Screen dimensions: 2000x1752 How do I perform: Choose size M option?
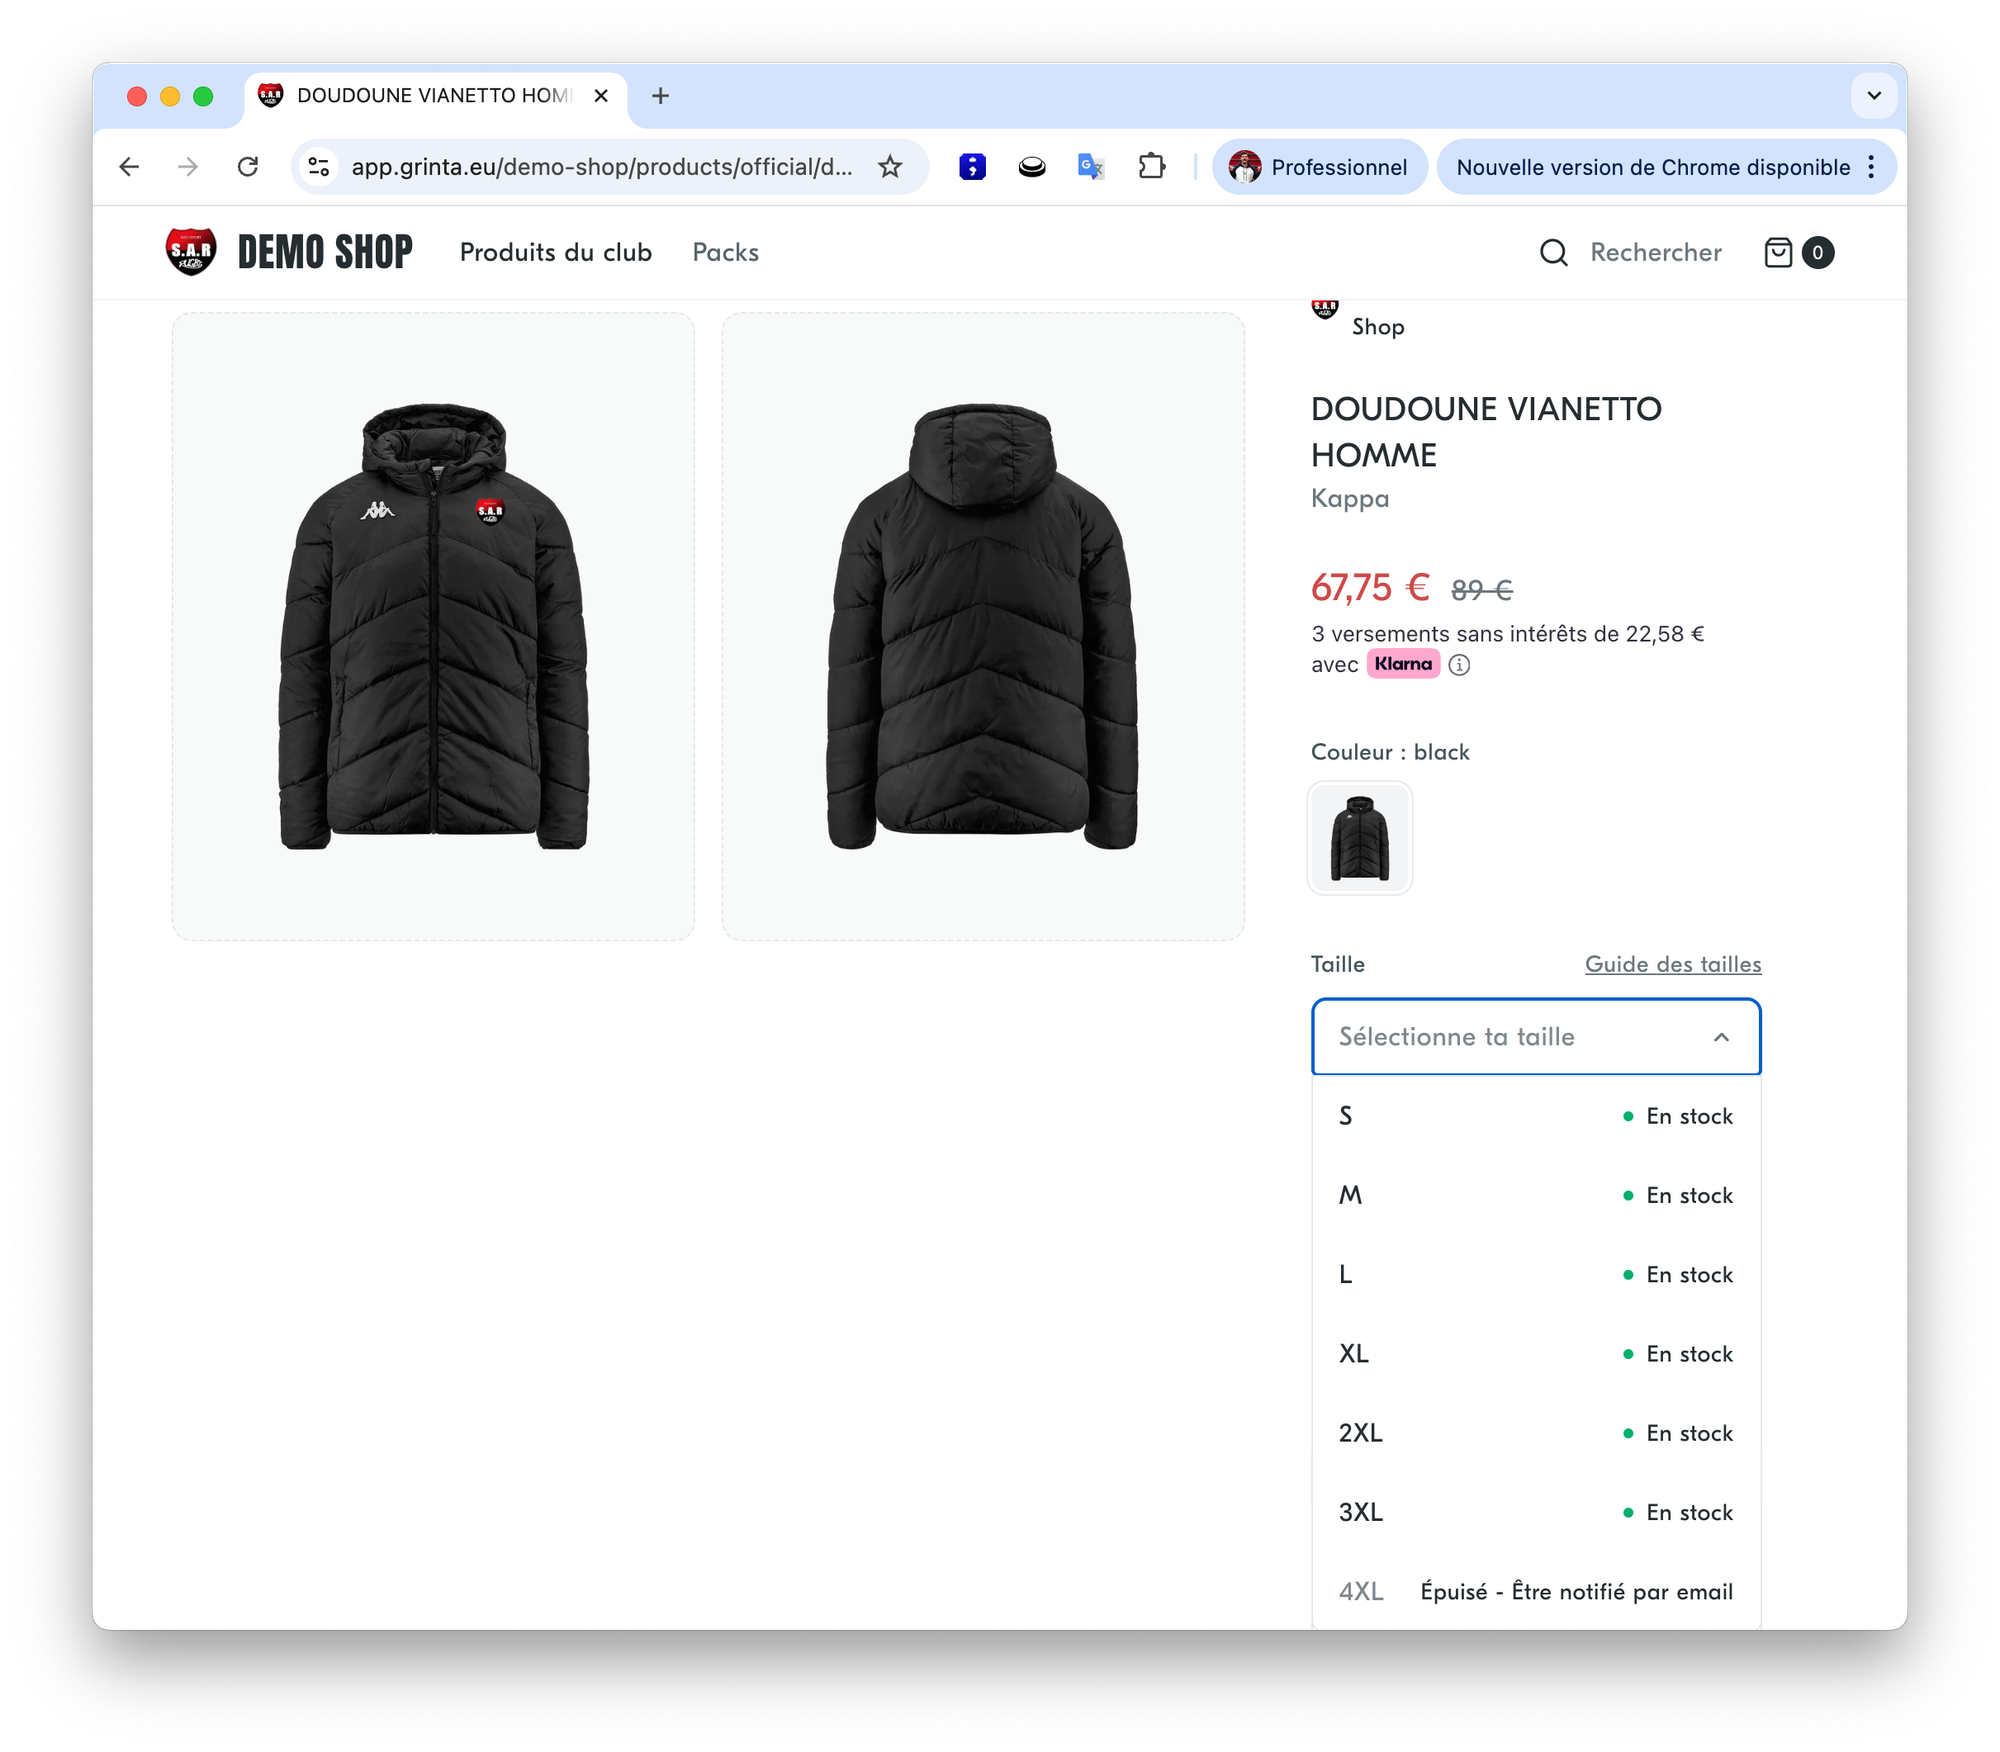[x=1535, y=1195]
